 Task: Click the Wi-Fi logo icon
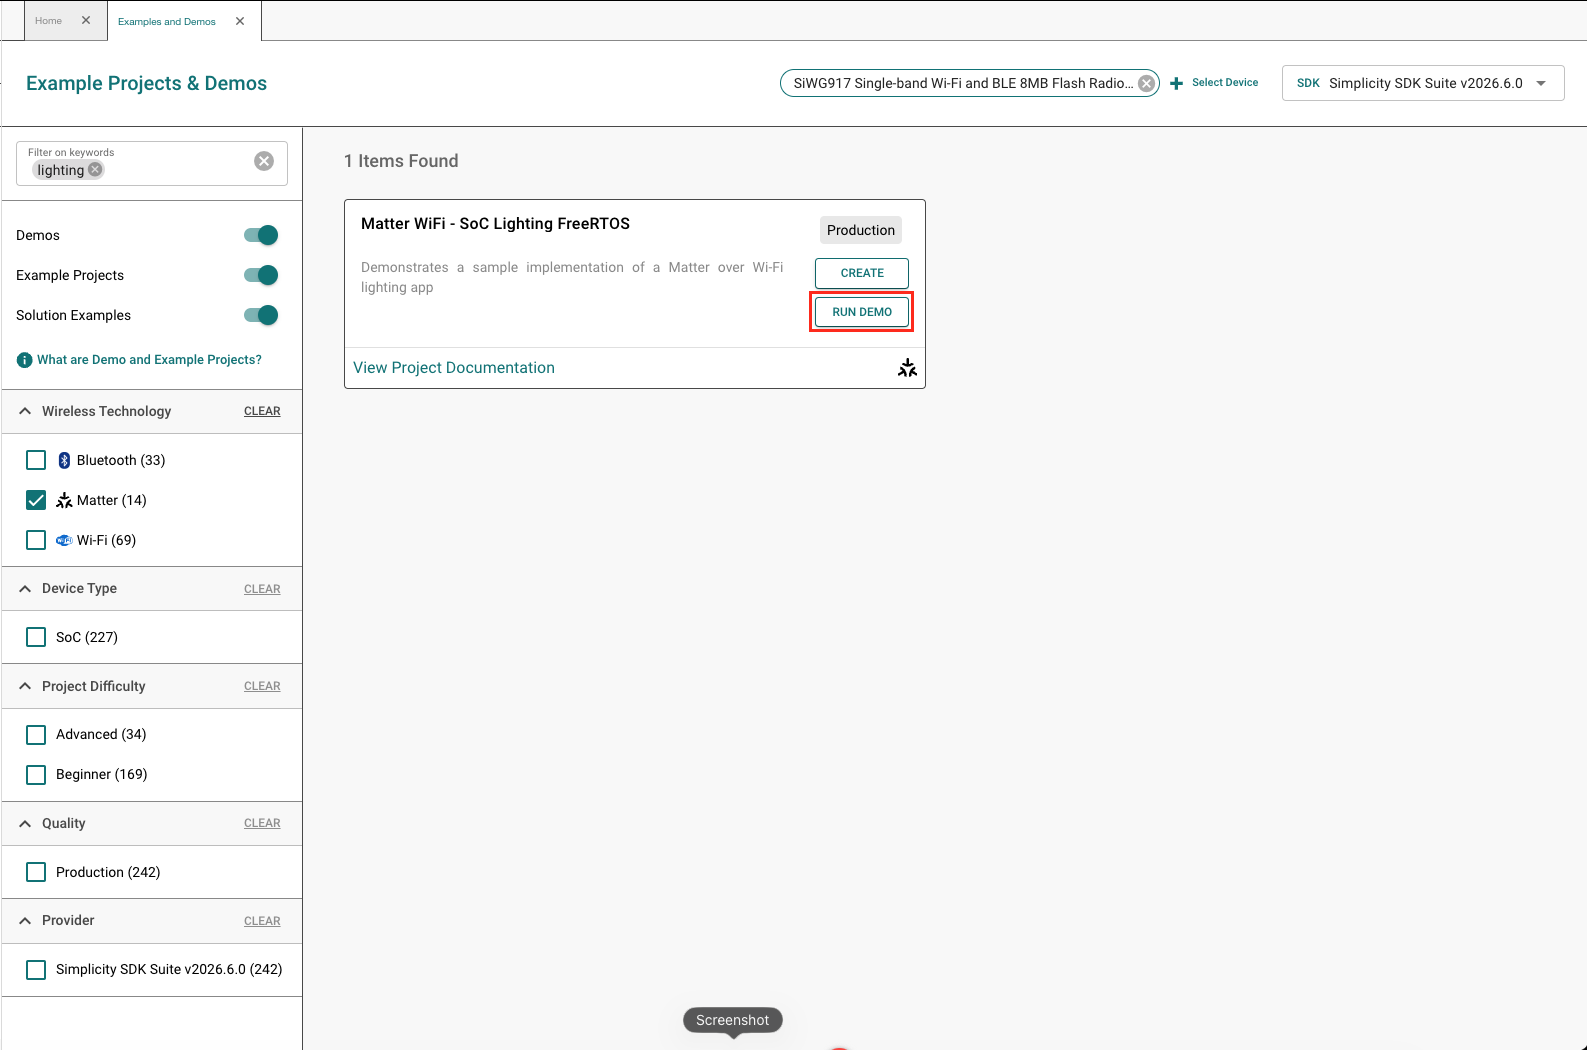[x=64, y=540]
